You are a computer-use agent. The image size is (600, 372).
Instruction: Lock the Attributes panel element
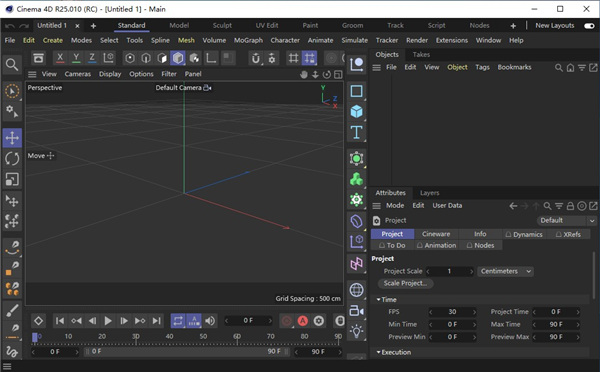point(570,206)
